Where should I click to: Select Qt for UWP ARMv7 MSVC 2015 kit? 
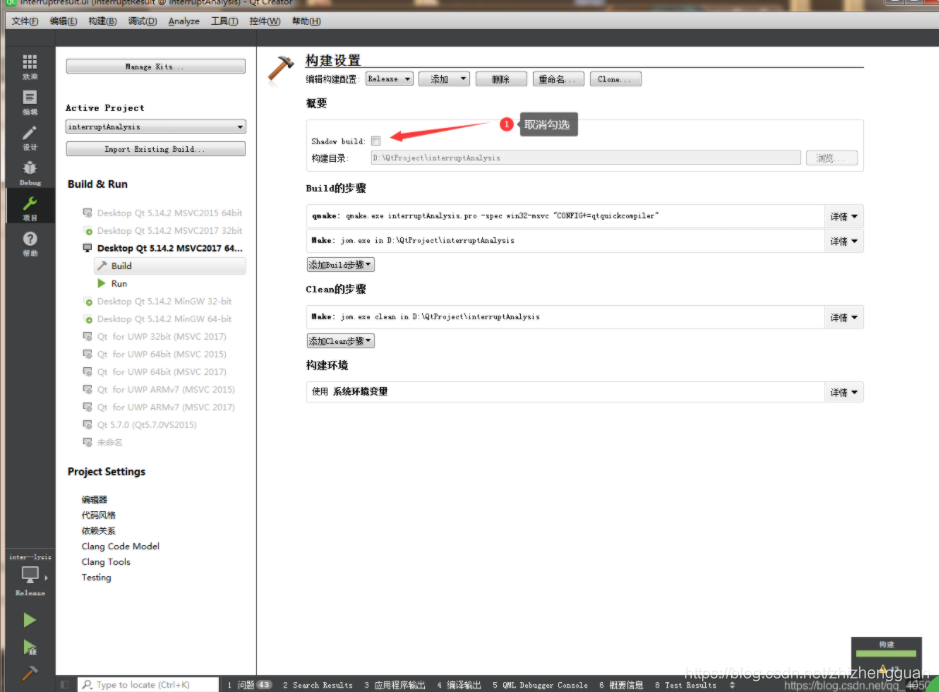point(166,390)
